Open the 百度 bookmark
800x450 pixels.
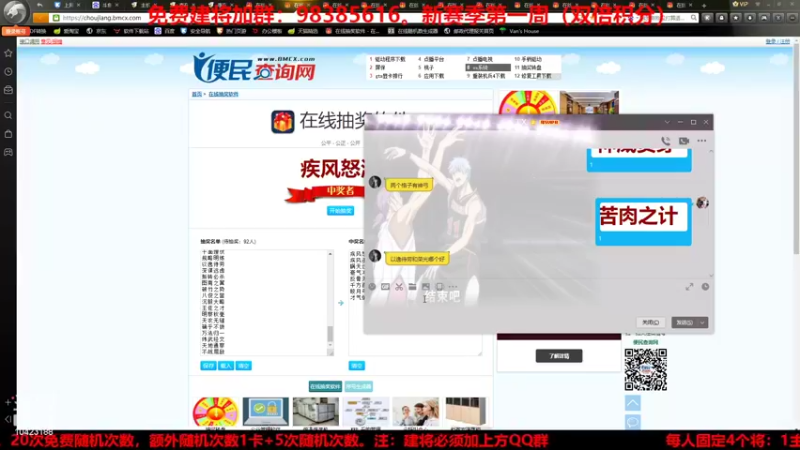click(165, 31)
